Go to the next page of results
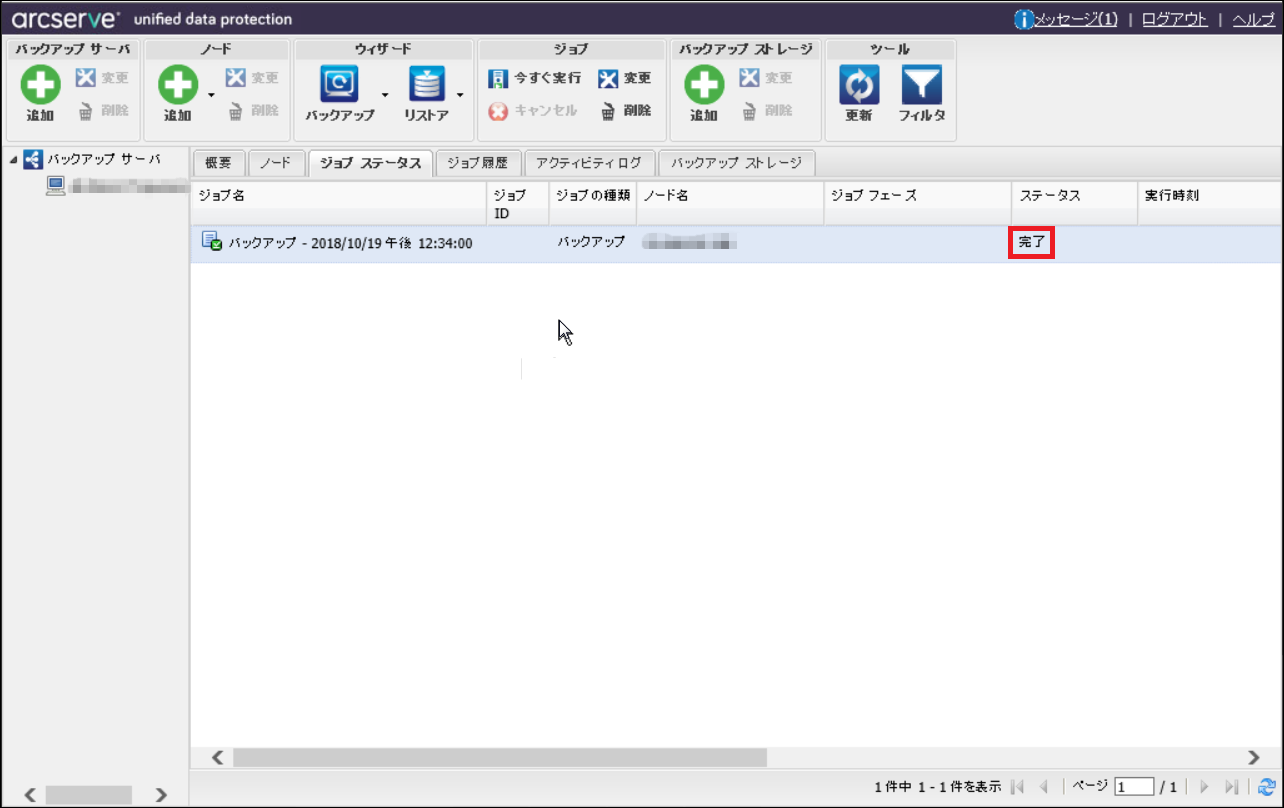 [x=1205, y=787]
